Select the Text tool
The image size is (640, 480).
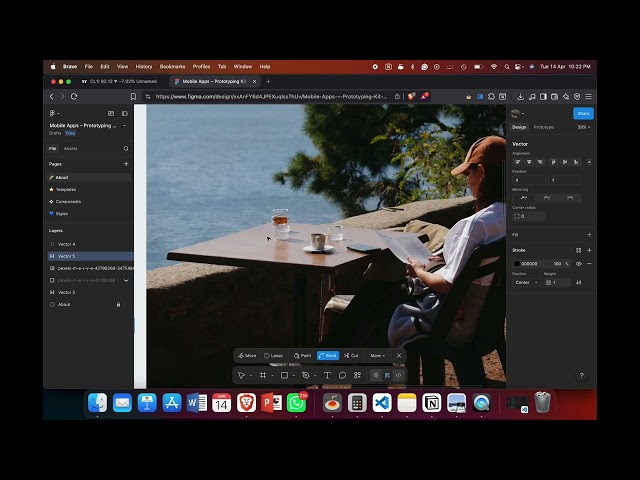[x=327, y=375]
